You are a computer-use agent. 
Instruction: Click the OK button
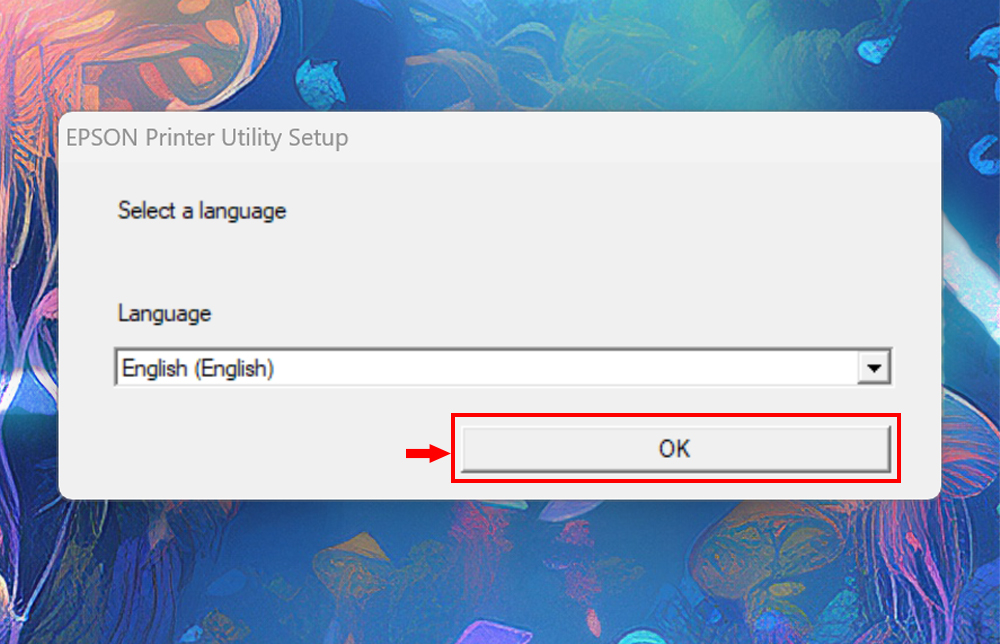(x=675, y=449)
